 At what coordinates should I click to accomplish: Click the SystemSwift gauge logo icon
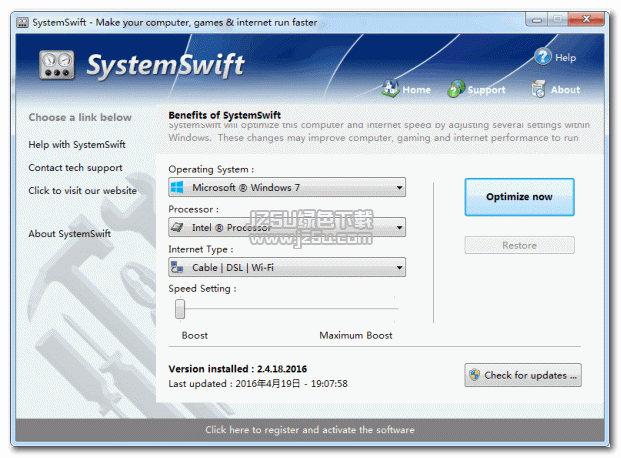tap(57, 65)
